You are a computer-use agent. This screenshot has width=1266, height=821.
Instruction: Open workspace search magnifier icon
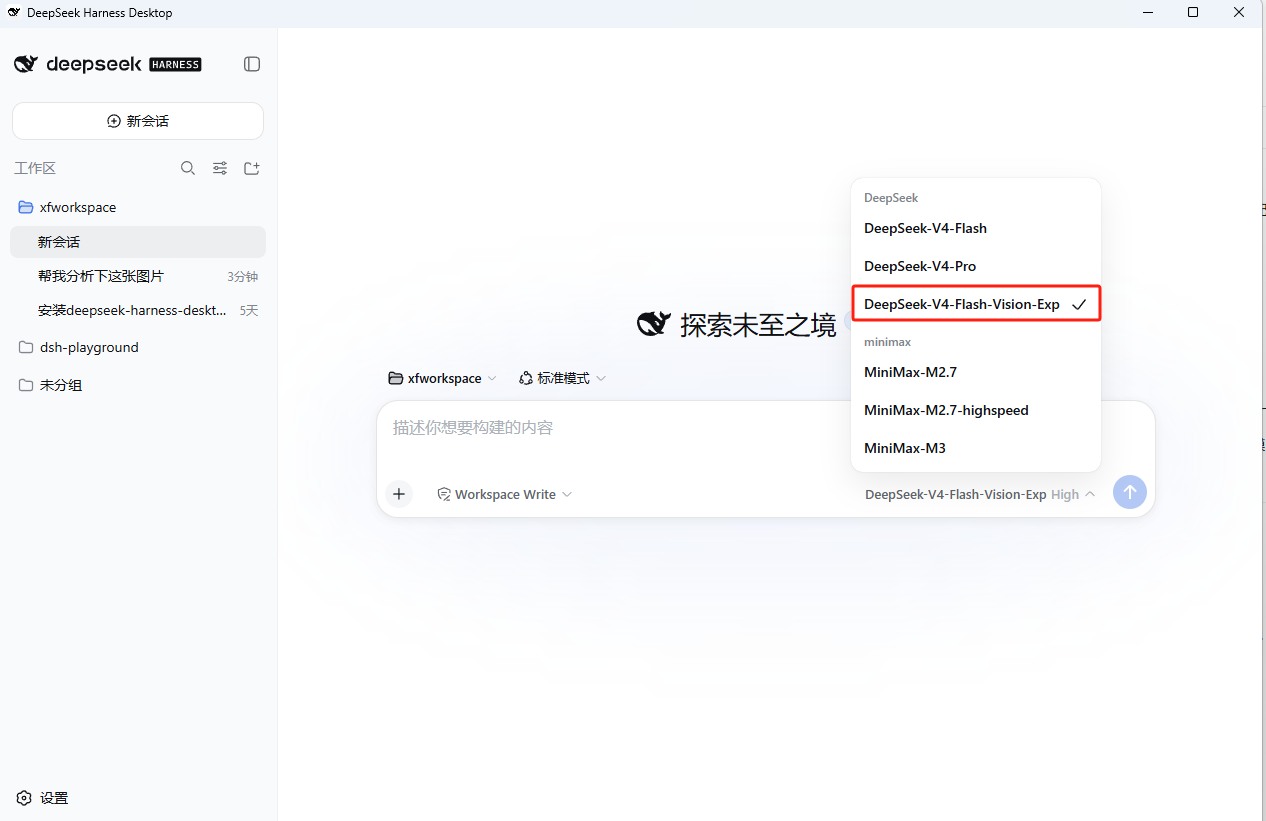coord(187,168)
